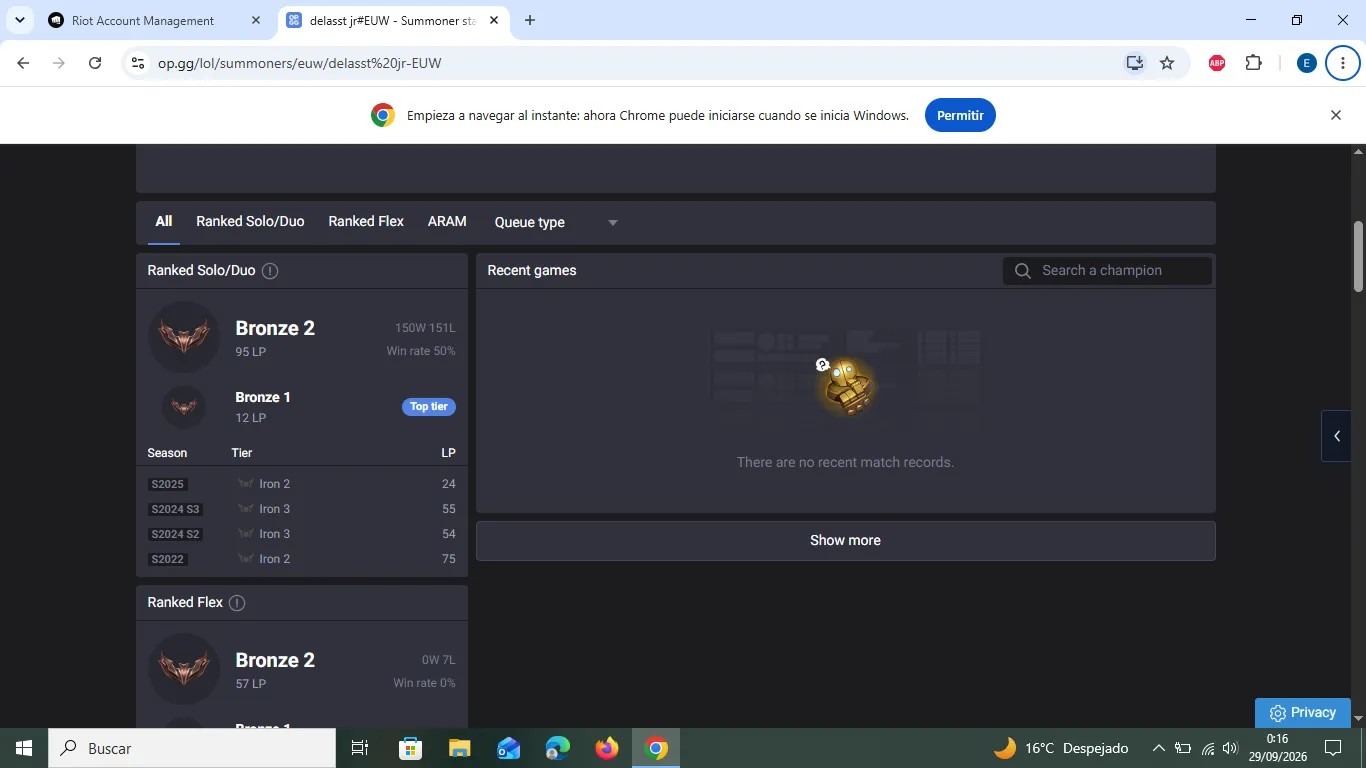This screenshot has height=768, width=1366.
Task: Open Firefox from the taskbar
Action: pyautogui.click(x=607, y=748)
